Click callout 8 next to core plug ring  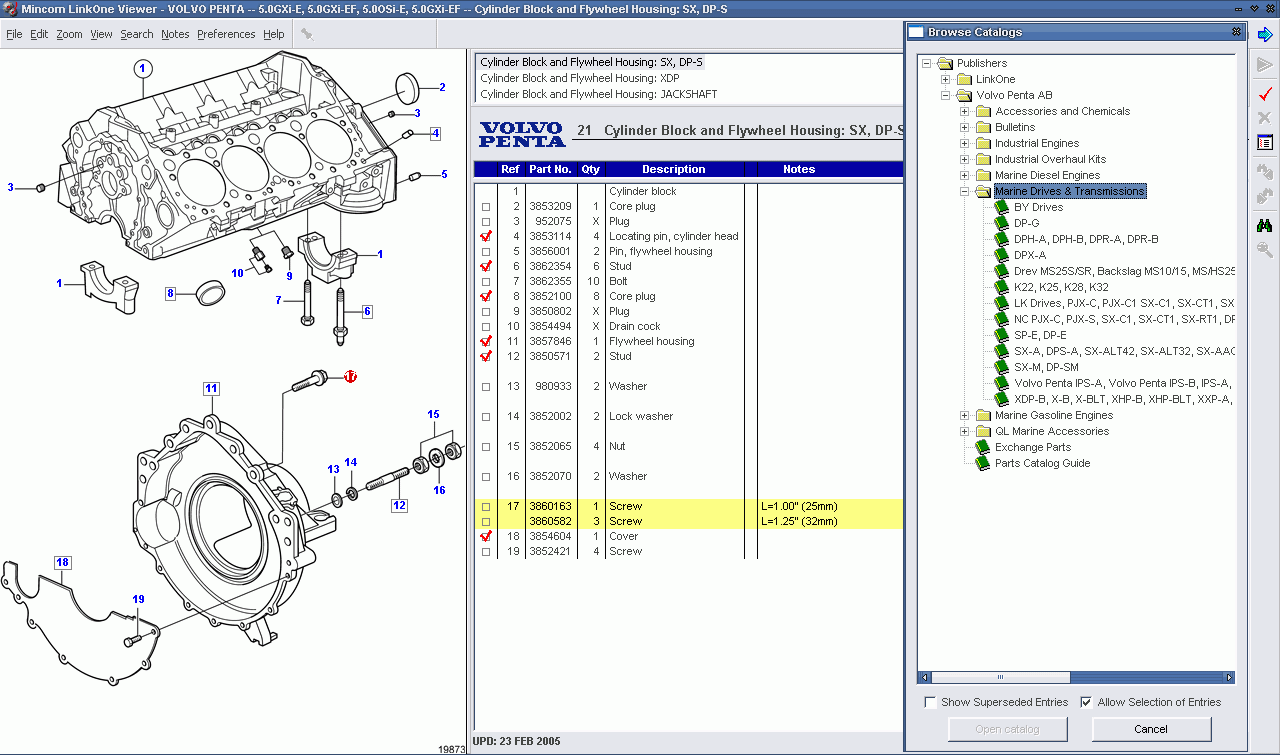point(171,294)
